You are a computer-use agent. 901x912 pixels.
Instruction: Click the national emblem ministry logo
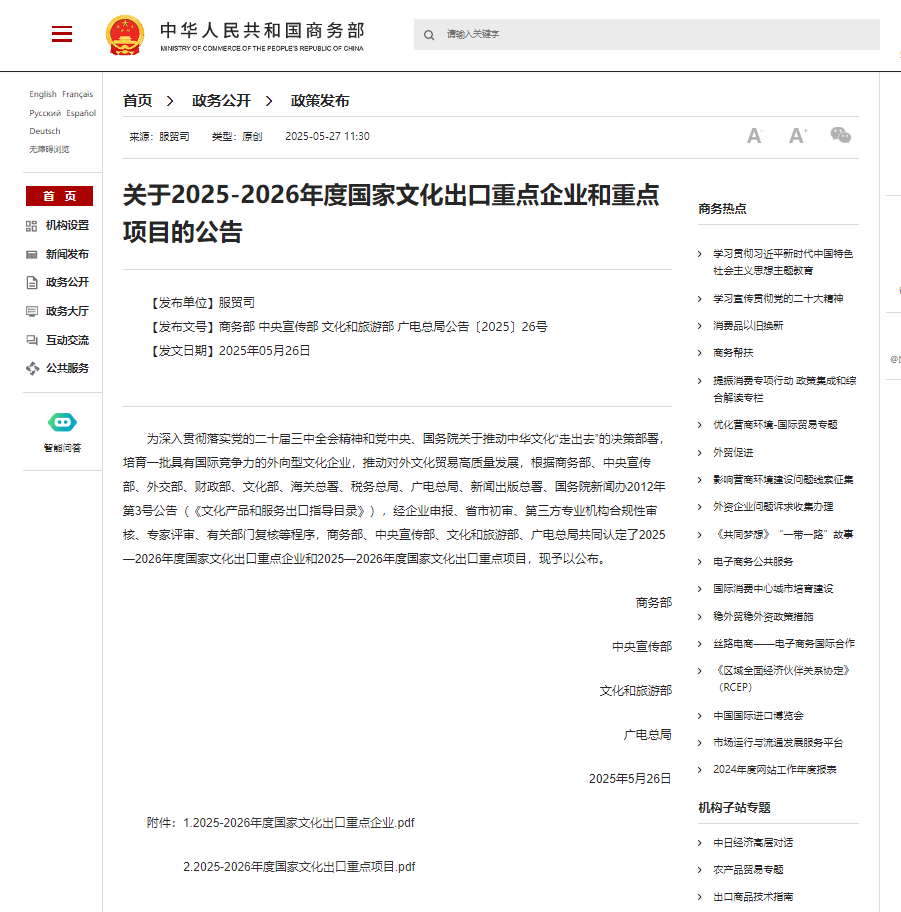[x=125, y=33]
